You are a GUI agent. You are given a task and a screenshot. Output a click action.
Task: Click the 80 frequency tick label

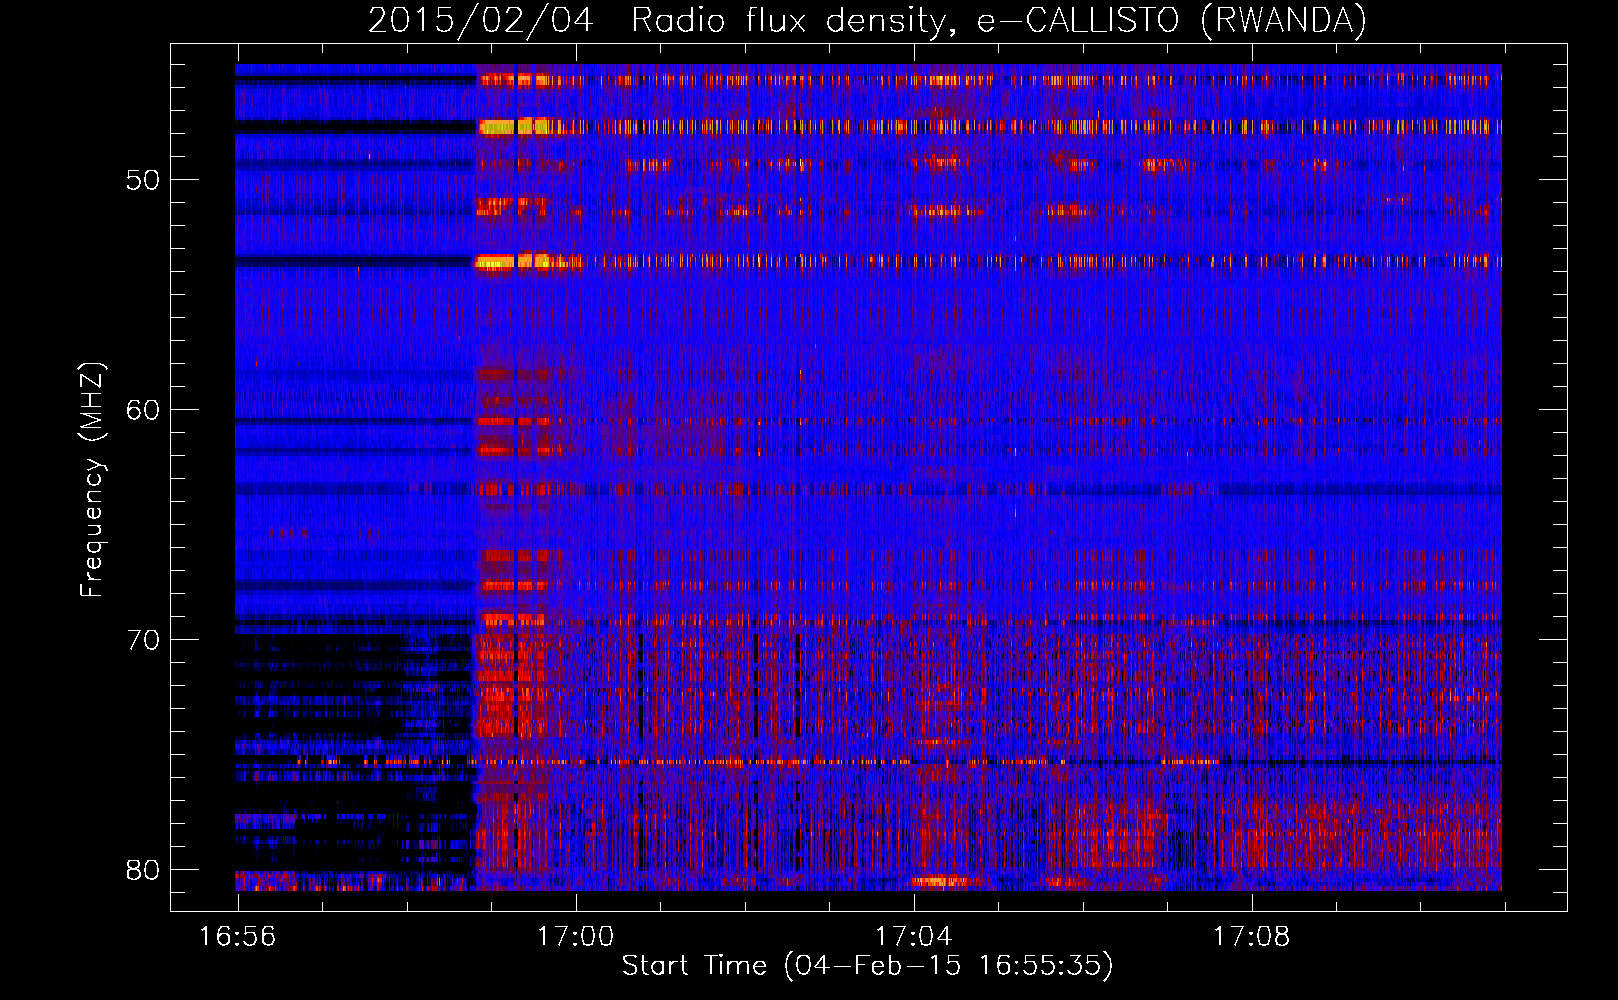point(144,870)
